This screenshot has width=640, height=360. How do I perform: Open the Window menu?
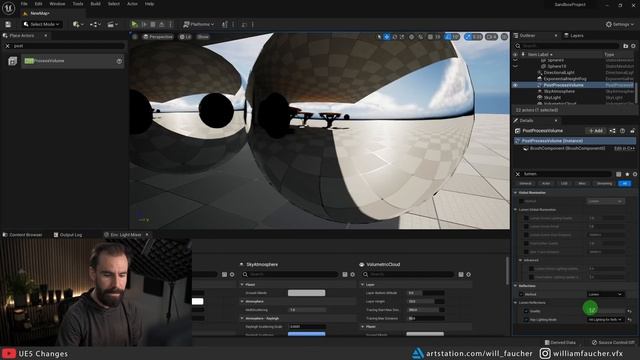(x=57, y=4)
